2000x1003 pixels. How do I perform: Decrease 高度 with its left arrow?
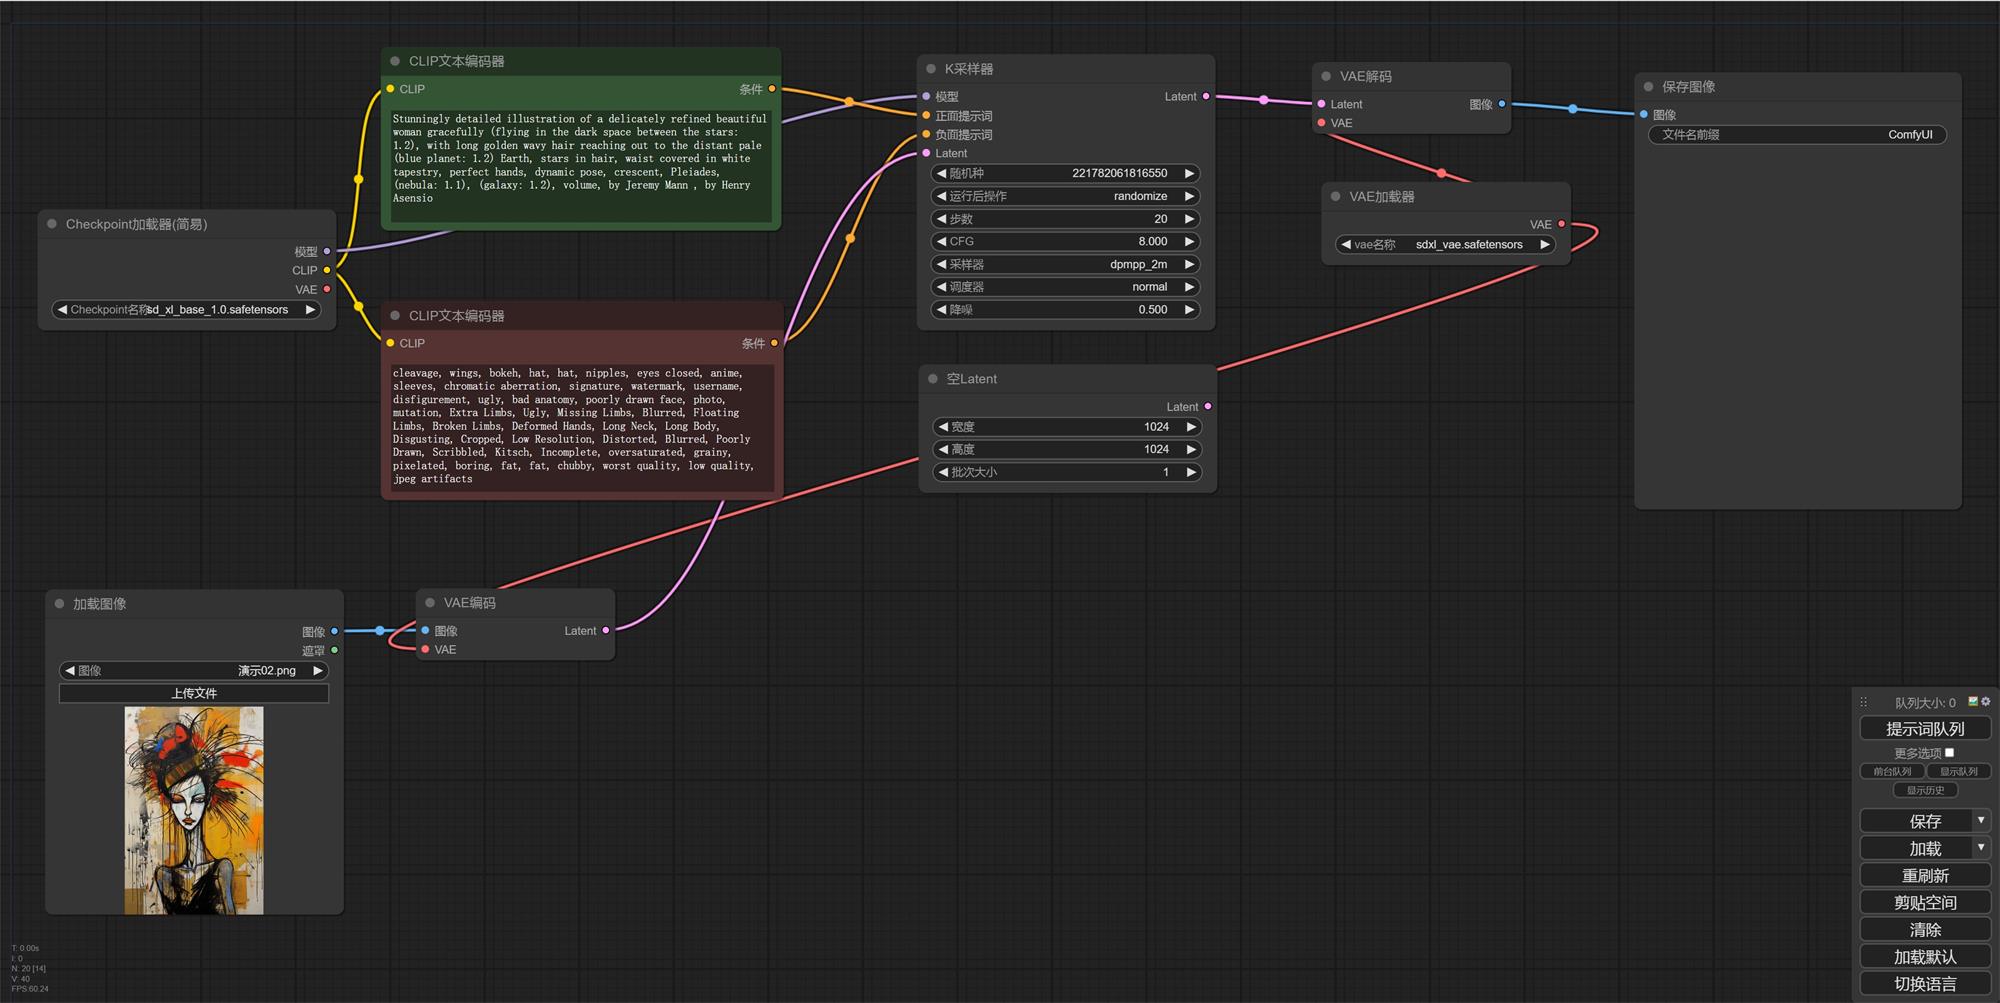click(x=943, y=450)
